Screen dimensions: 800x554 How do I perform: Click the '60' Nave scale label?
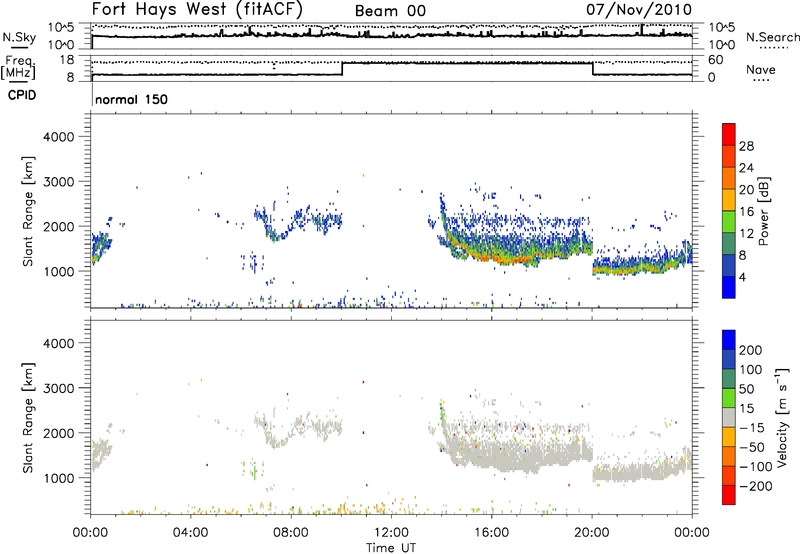pyautogui.click(x=715, y=60)
